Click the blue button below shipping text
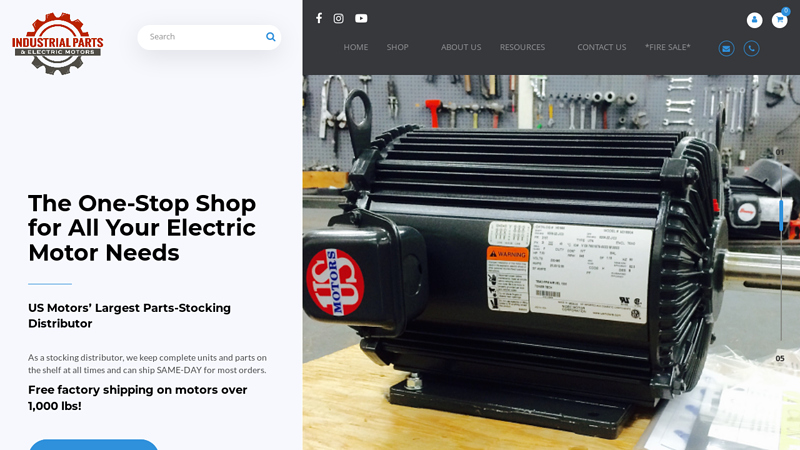 [93, 444]
